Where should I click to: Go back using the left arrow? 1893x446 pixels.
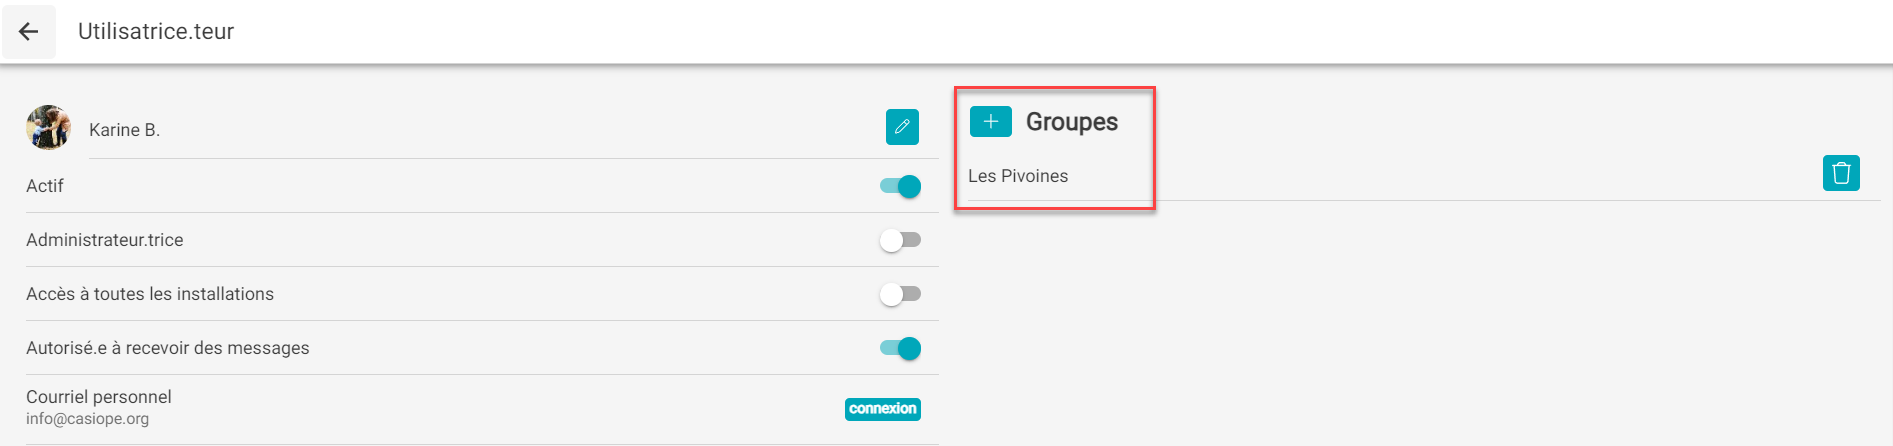click(x=29, y=32)
